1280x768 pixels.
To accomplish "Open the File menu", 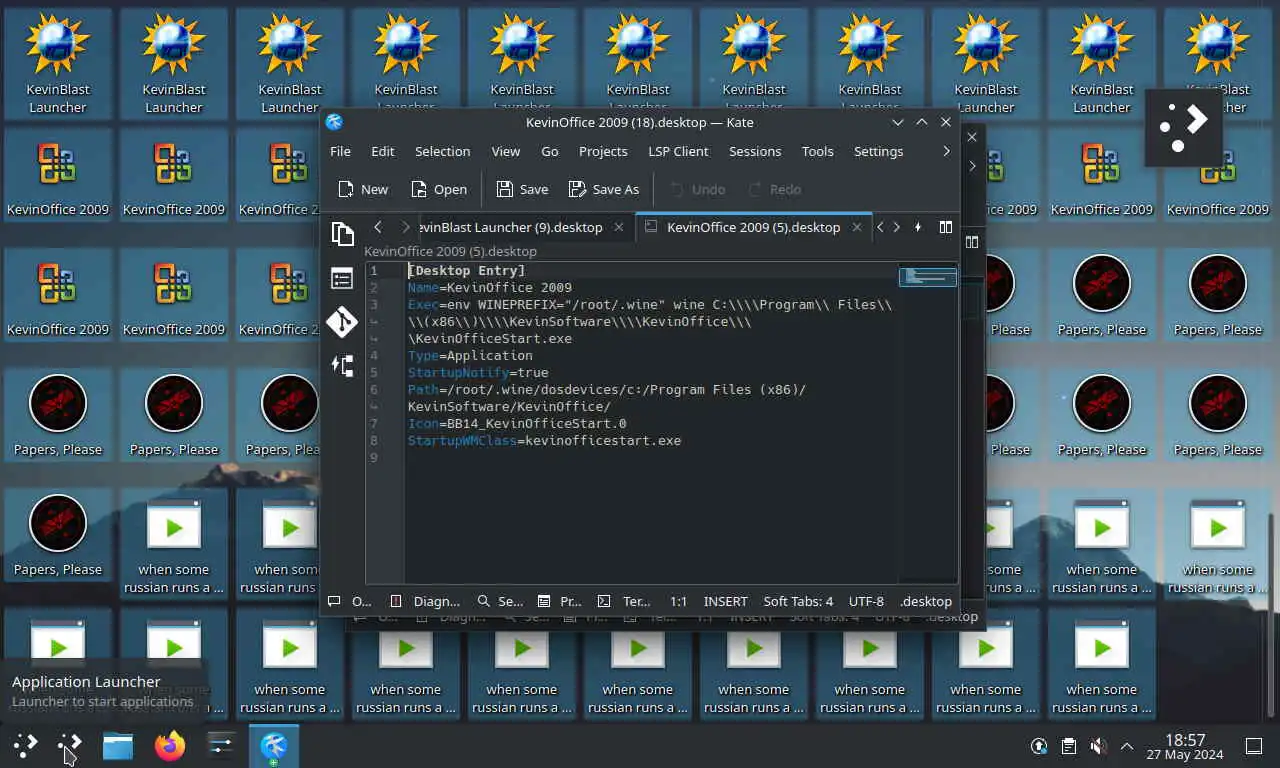I will click(x=340, y=151).
